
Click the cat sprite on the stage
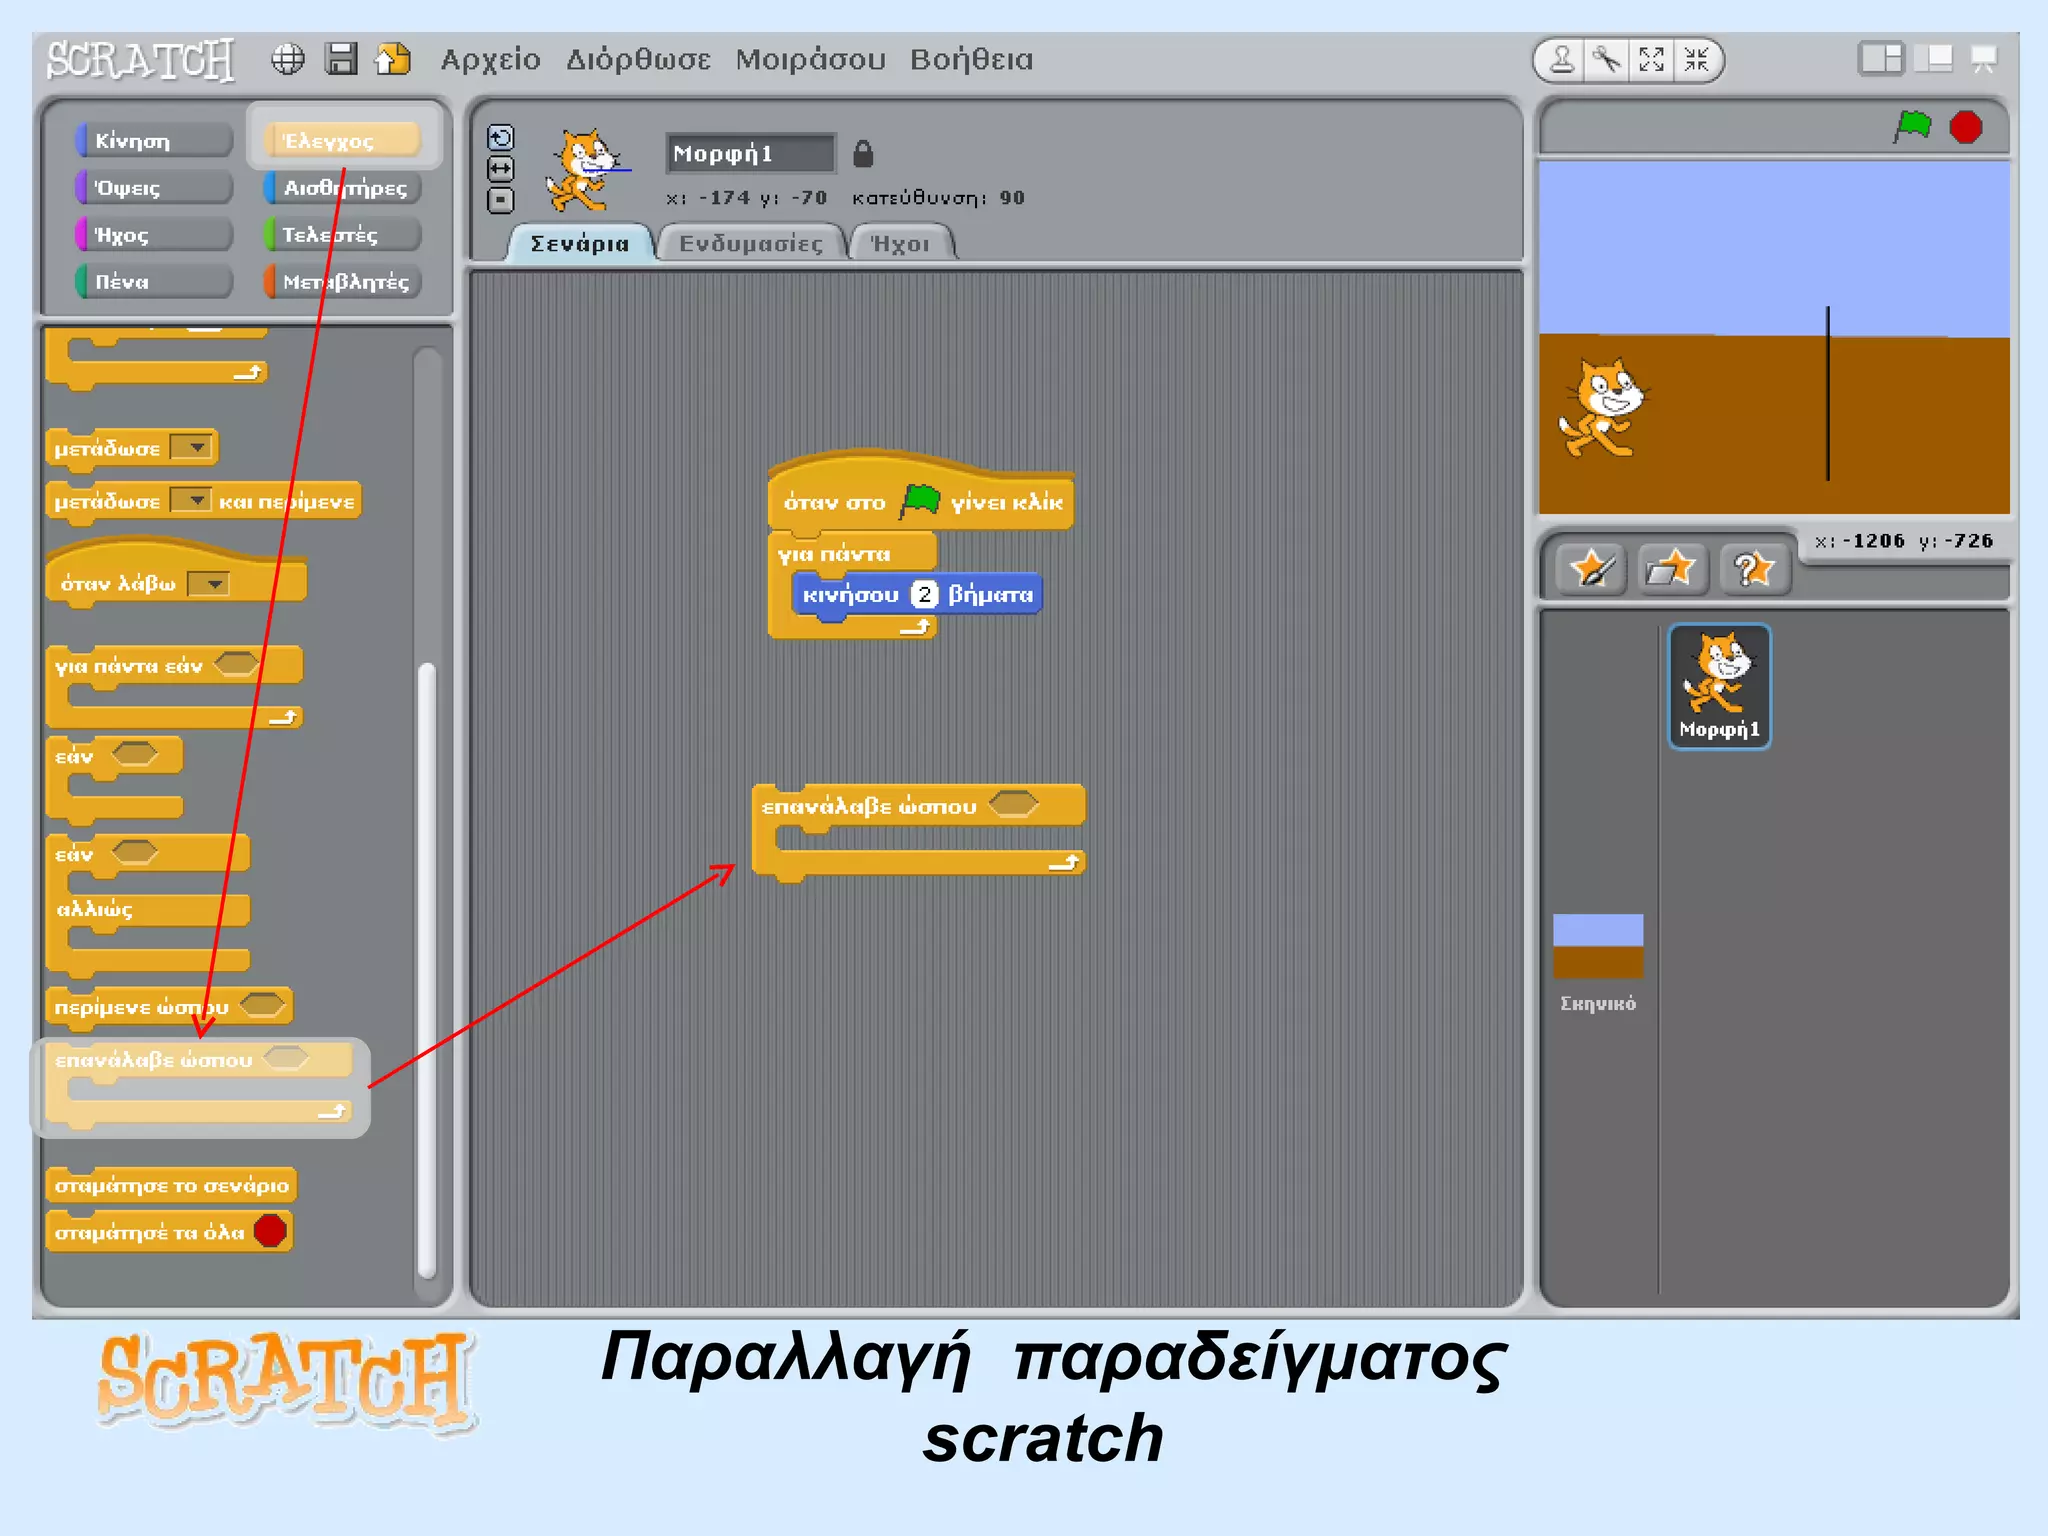coord(1603,408)
